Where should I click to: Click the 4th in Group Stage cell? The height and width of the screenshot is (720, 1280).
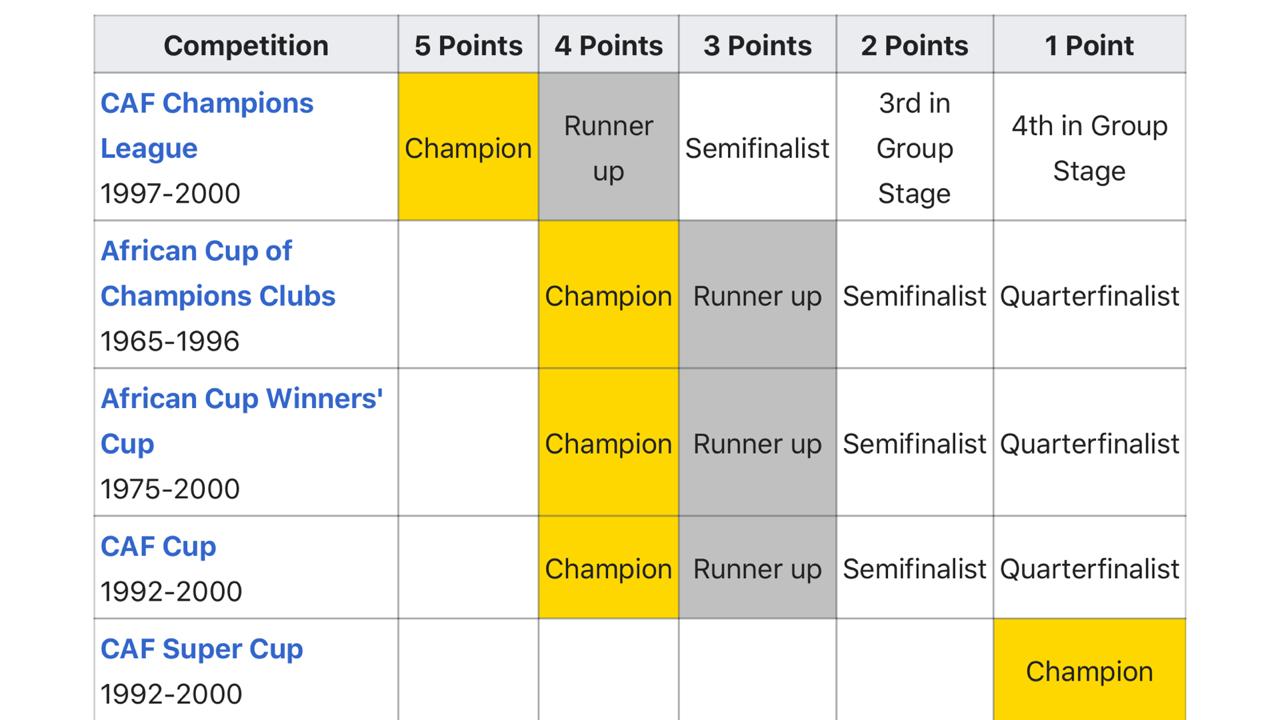tap(1089, 147)
